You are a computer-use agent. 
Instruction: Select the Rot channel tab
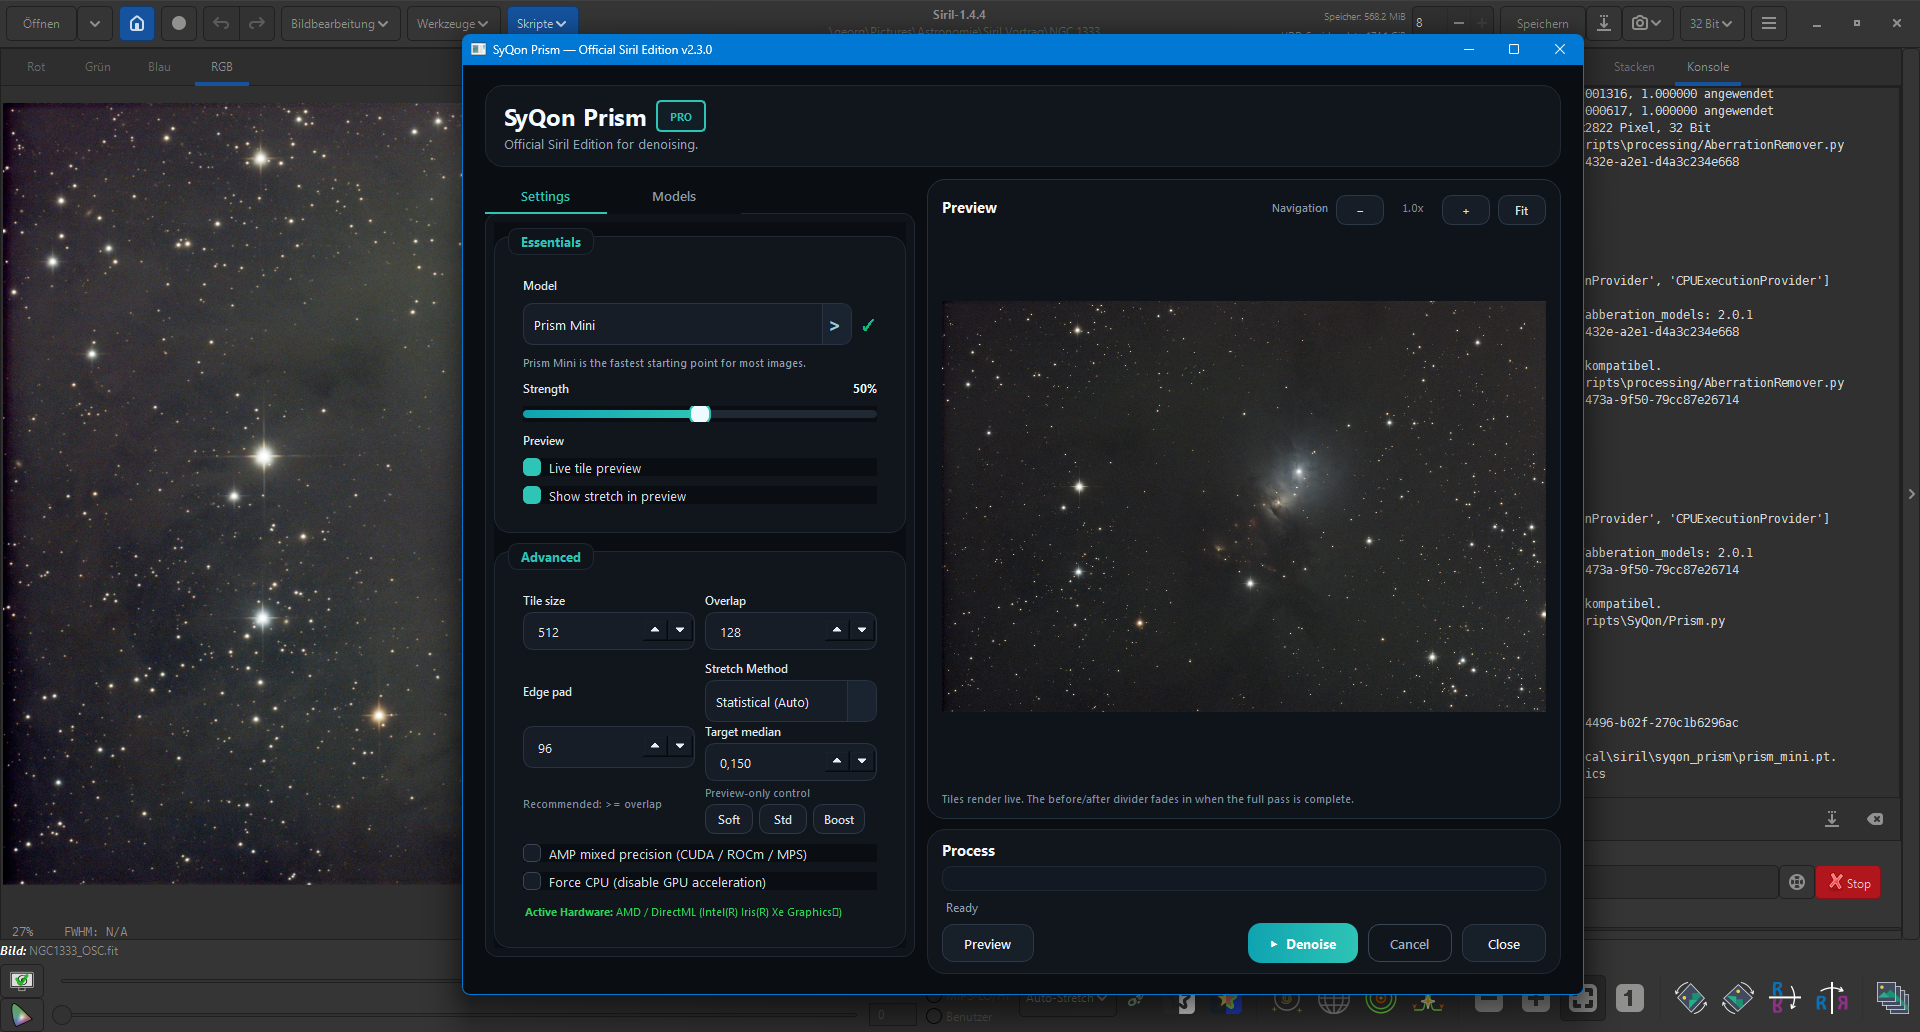click(x=36, y=67)
